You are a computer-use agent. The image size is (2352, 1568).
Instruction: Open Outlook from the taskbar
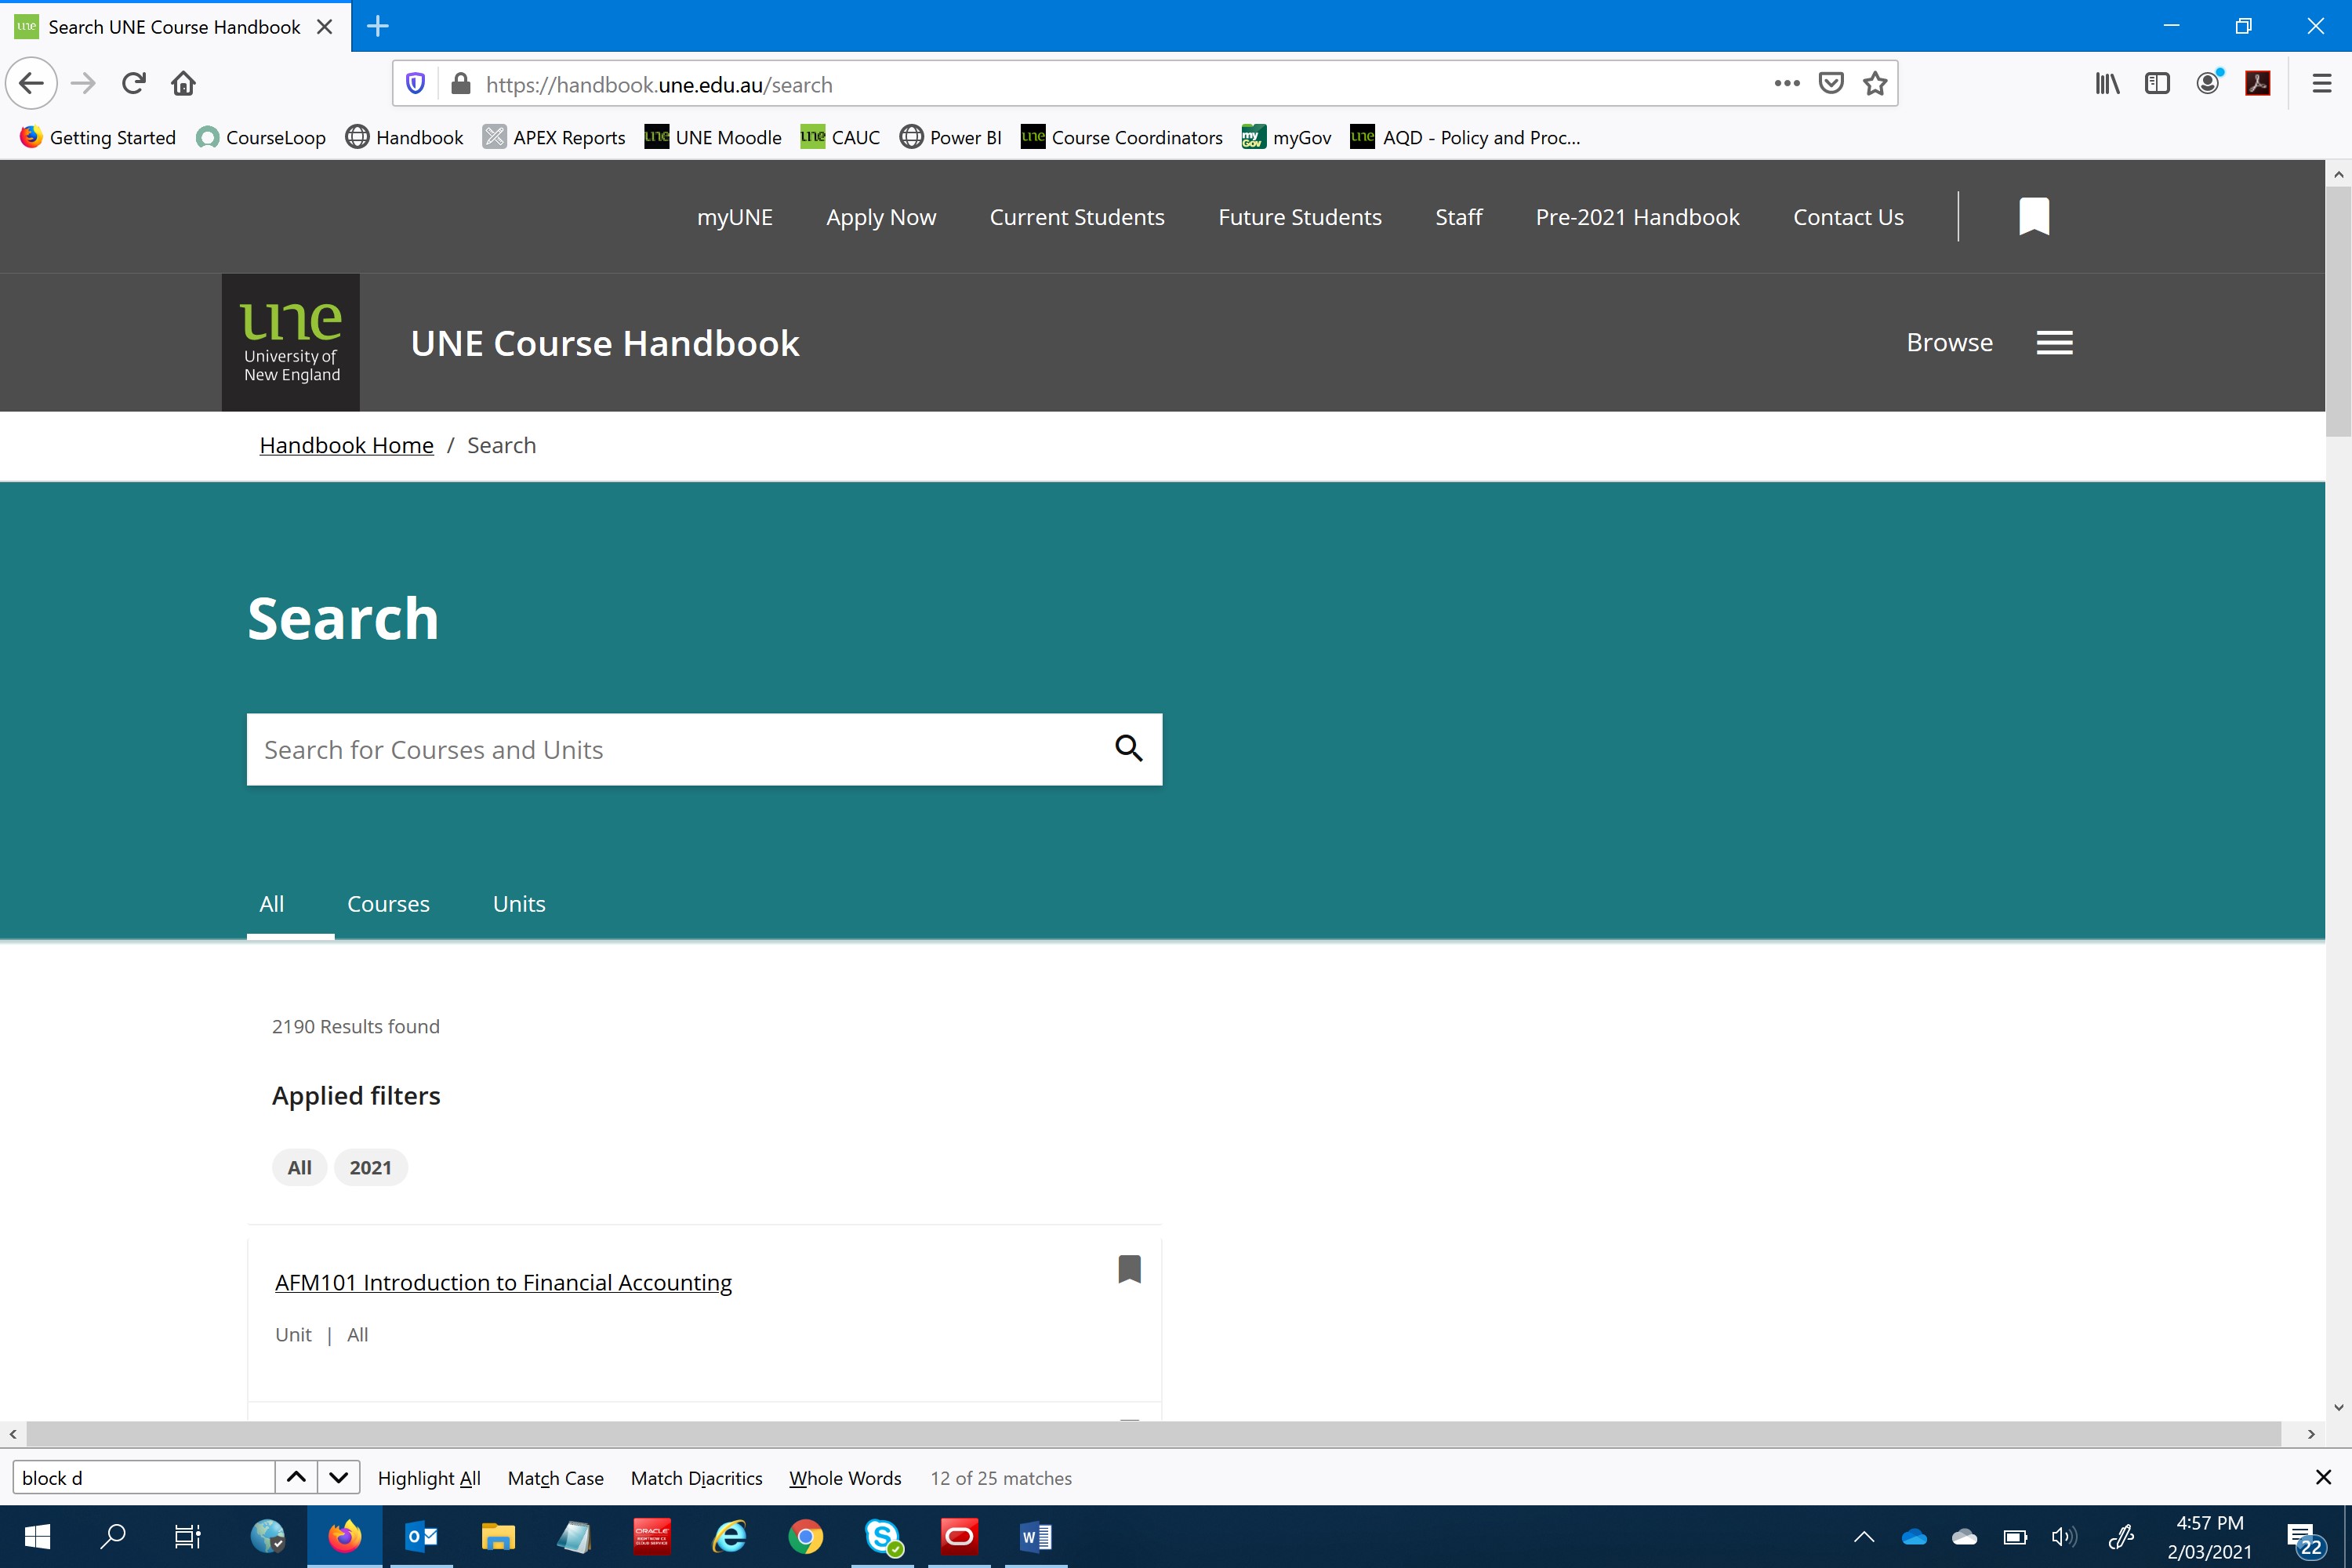[x=421, y=1536]
